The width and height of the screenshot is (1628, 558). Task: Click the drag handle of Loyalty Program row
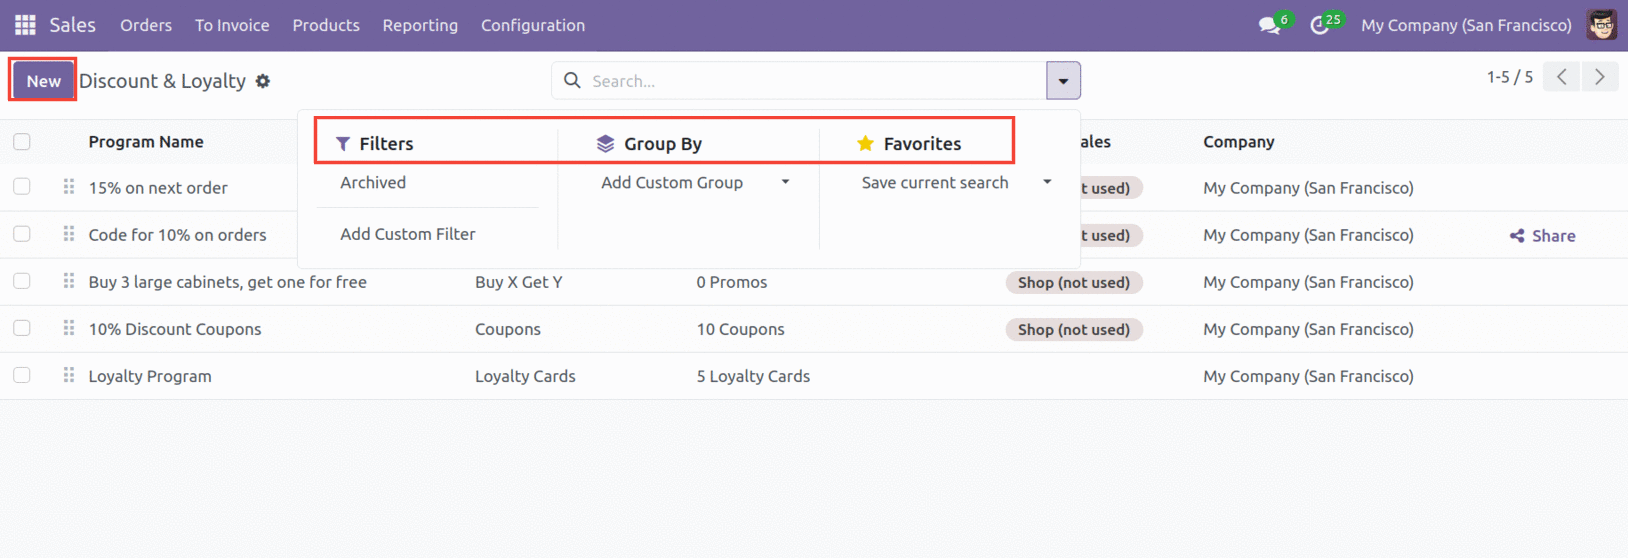69,376
